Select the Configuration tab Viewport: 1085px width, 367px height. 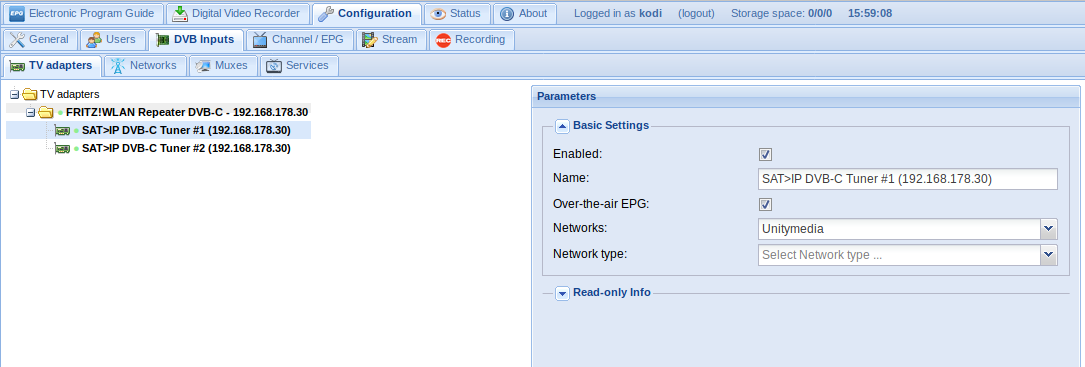point(367,13)
